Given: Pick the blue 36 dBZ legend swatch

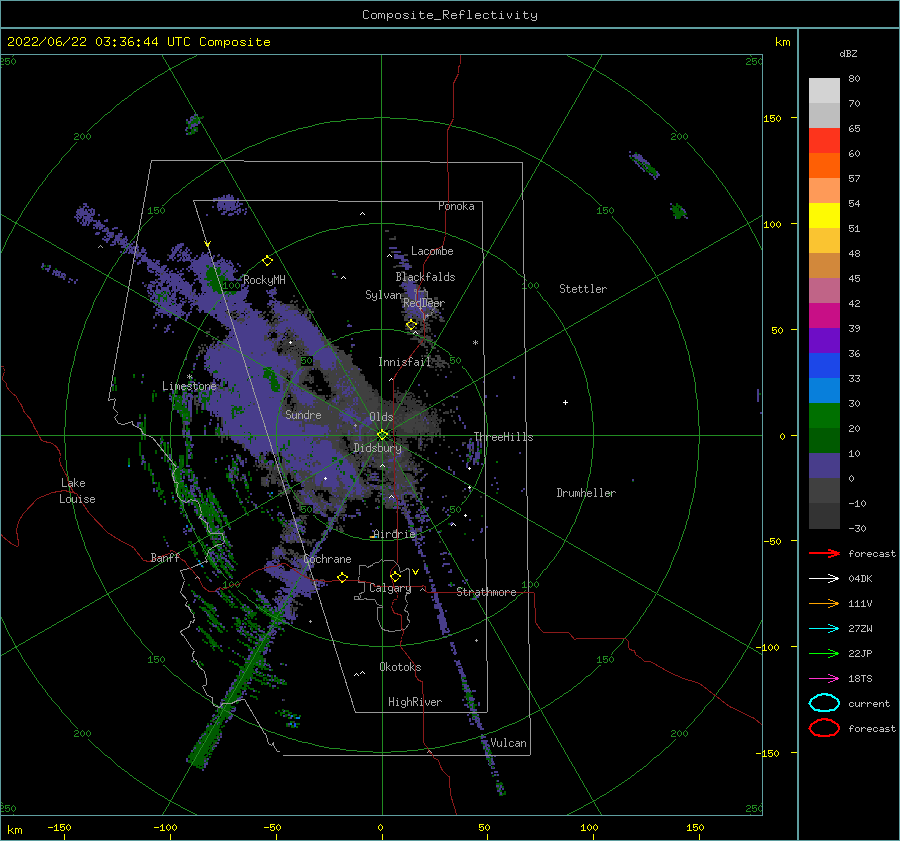Looking at the screenshot, I should point(824,365).
